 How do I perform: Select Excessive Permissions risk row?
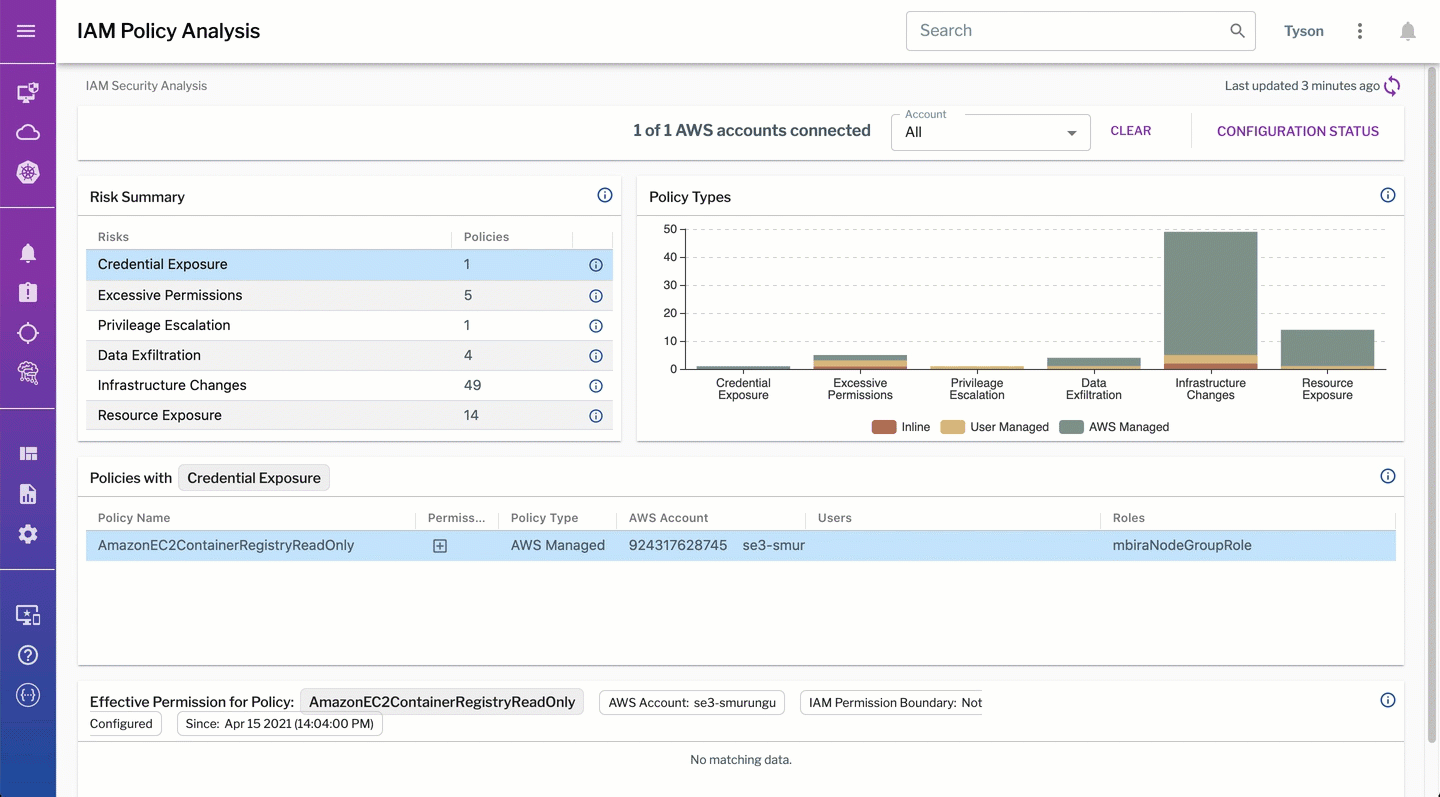coord(349,295)
